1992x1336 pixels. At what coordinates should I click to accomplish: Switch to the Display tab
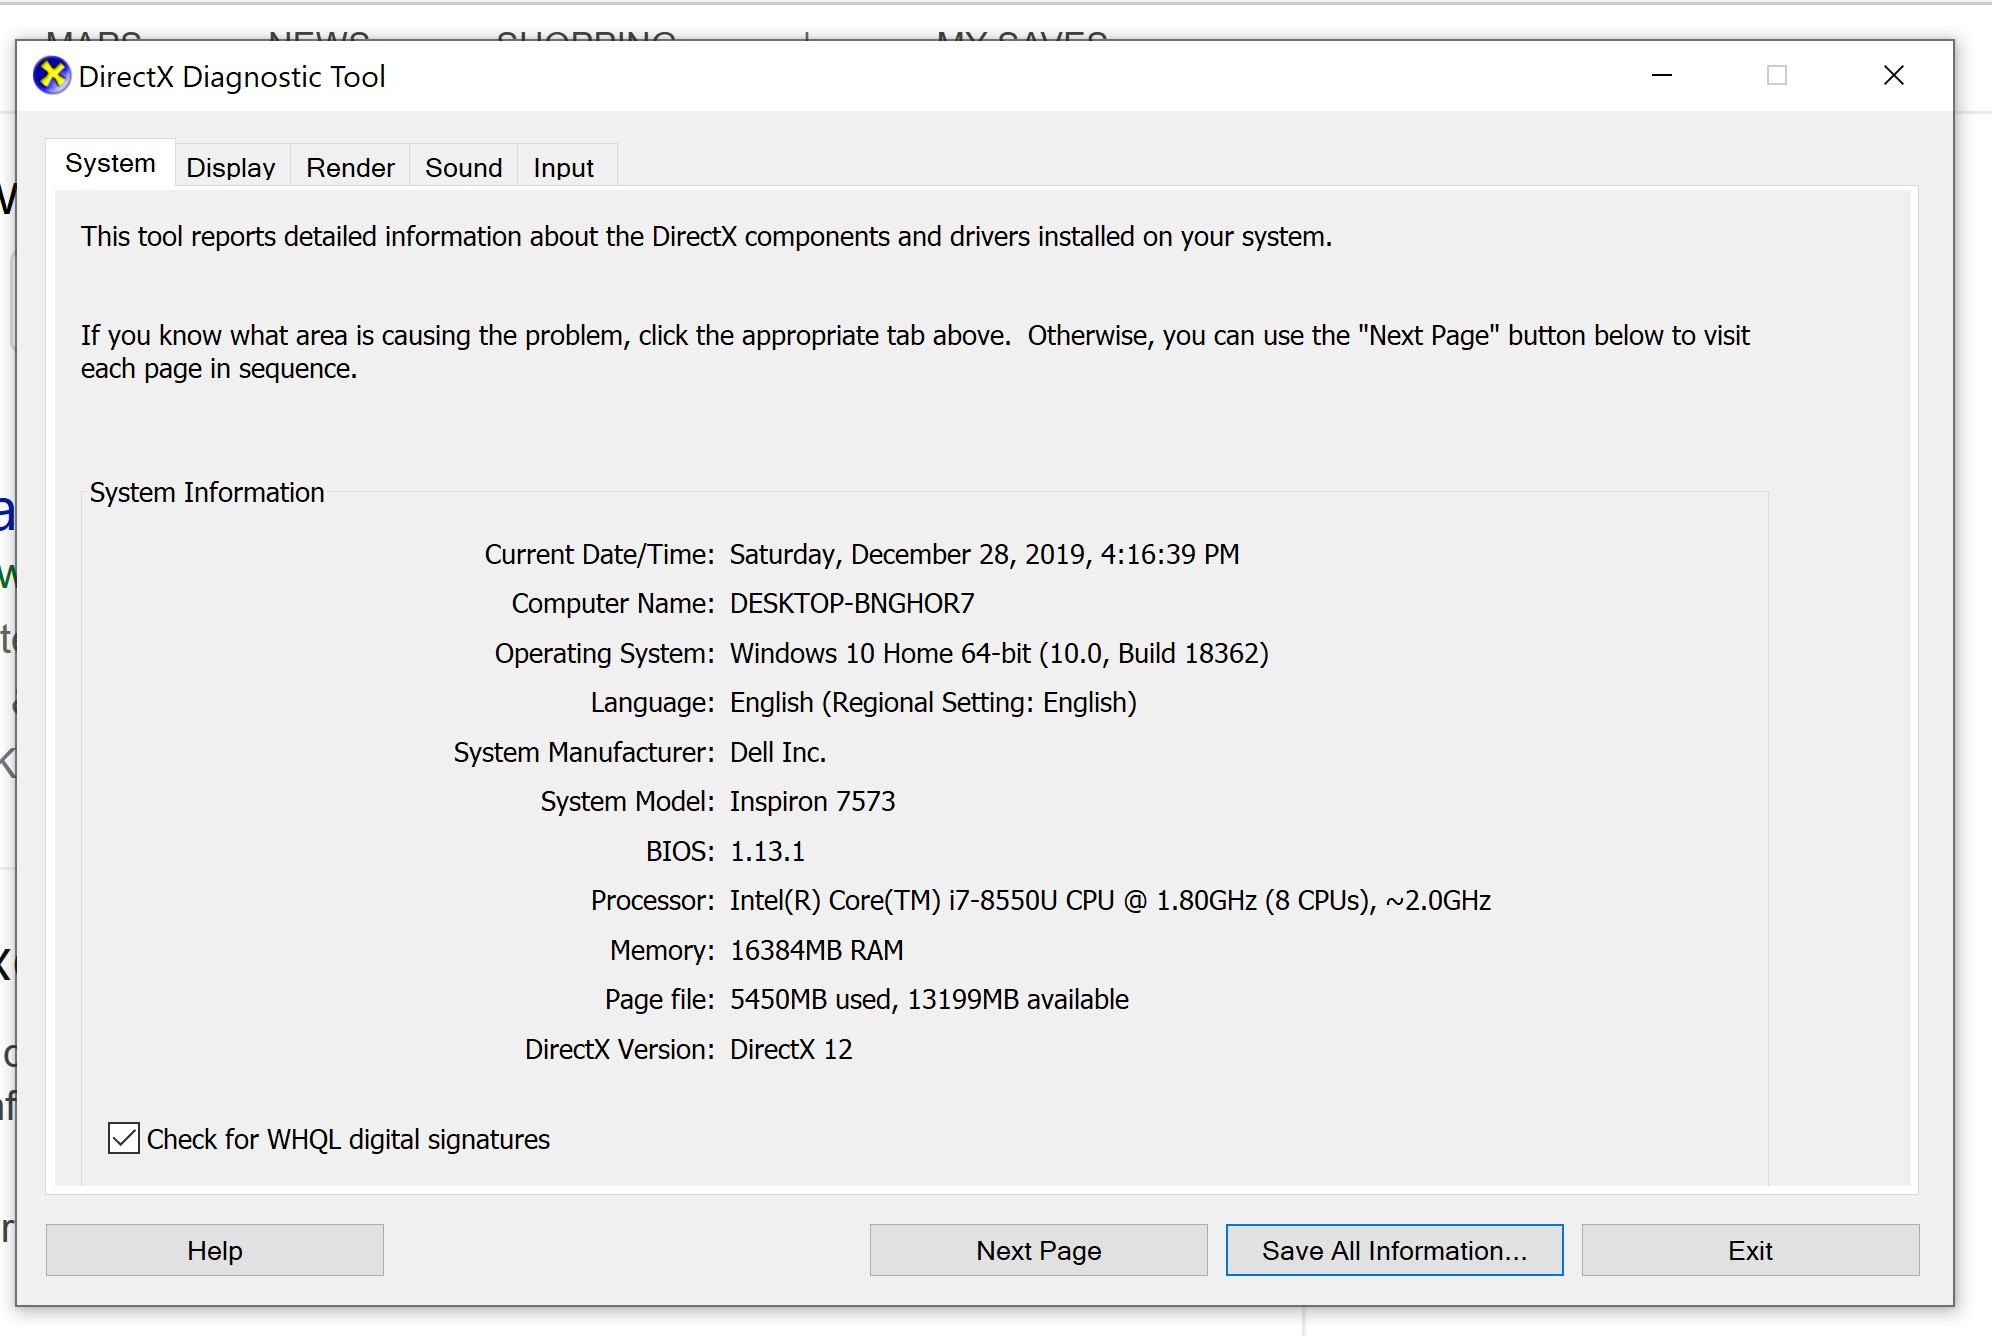pyautogui.click(x=231, y=167)
